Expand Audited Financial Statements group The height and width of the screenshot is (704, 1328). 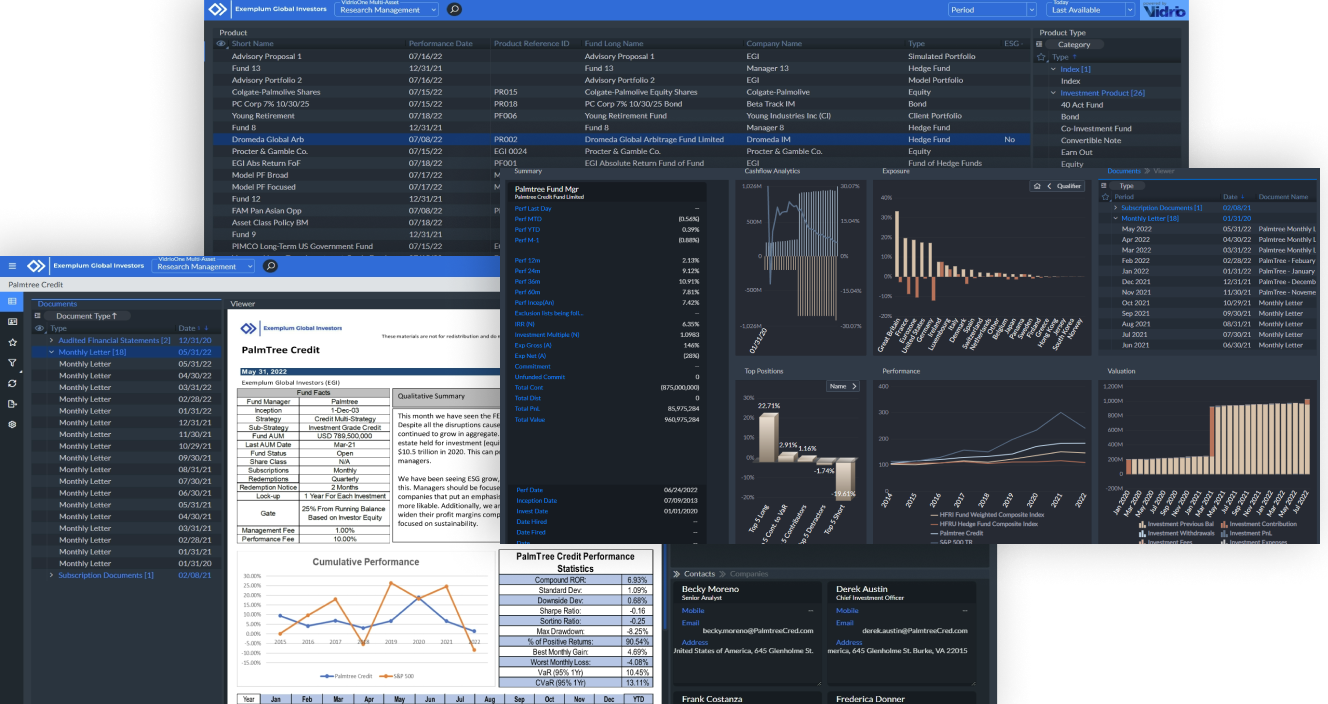pos(51,340)
